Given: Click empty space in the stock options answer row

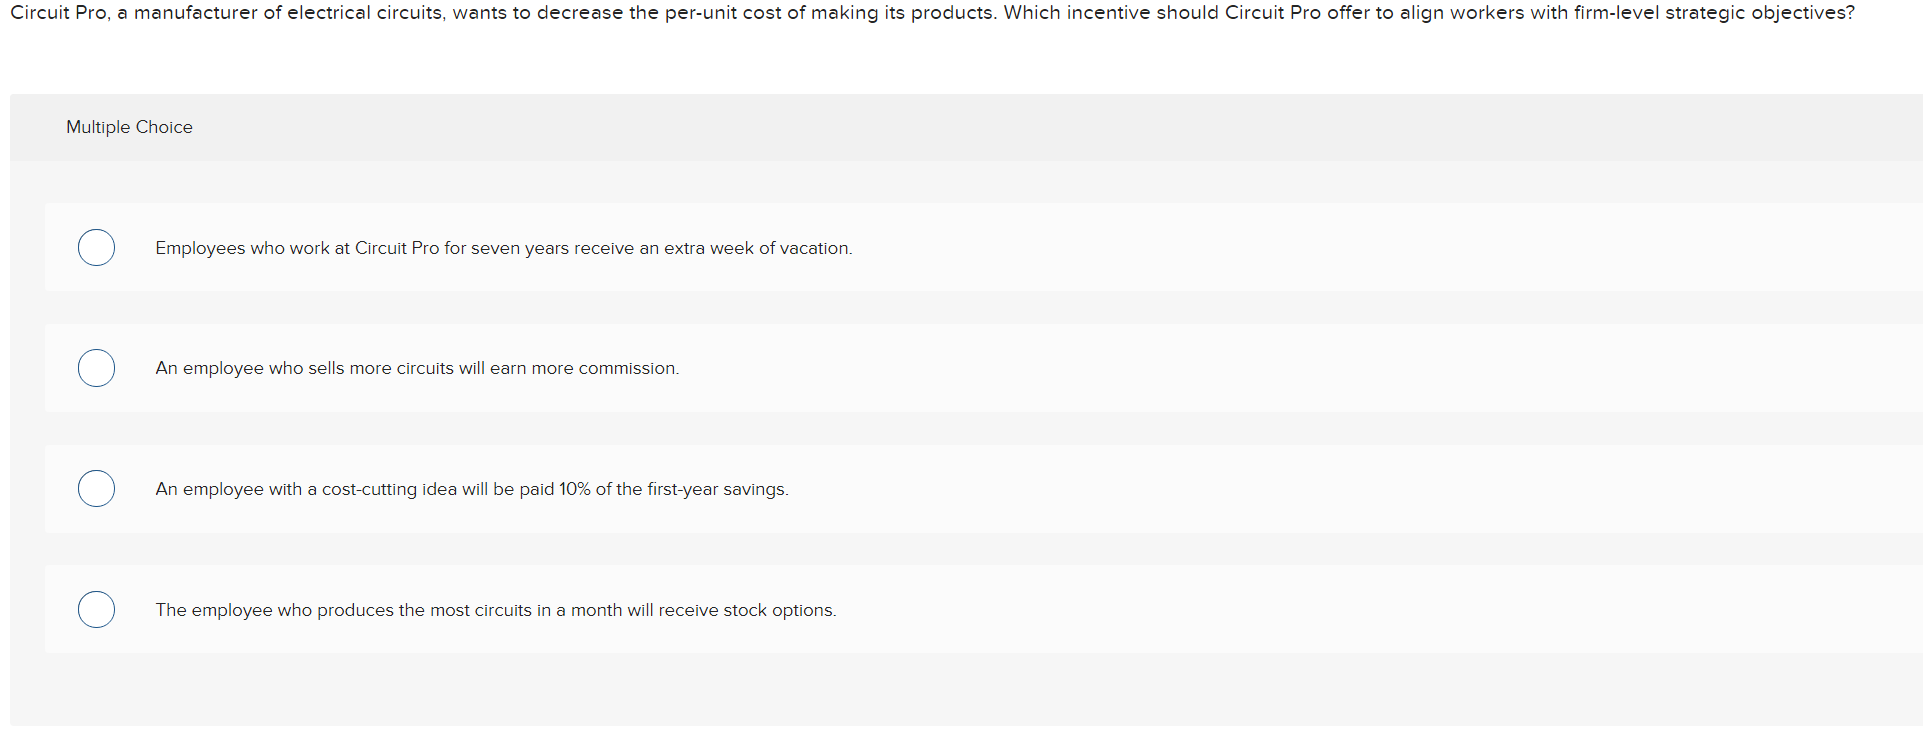Looking at the screenshot, I should (1300, 610).
